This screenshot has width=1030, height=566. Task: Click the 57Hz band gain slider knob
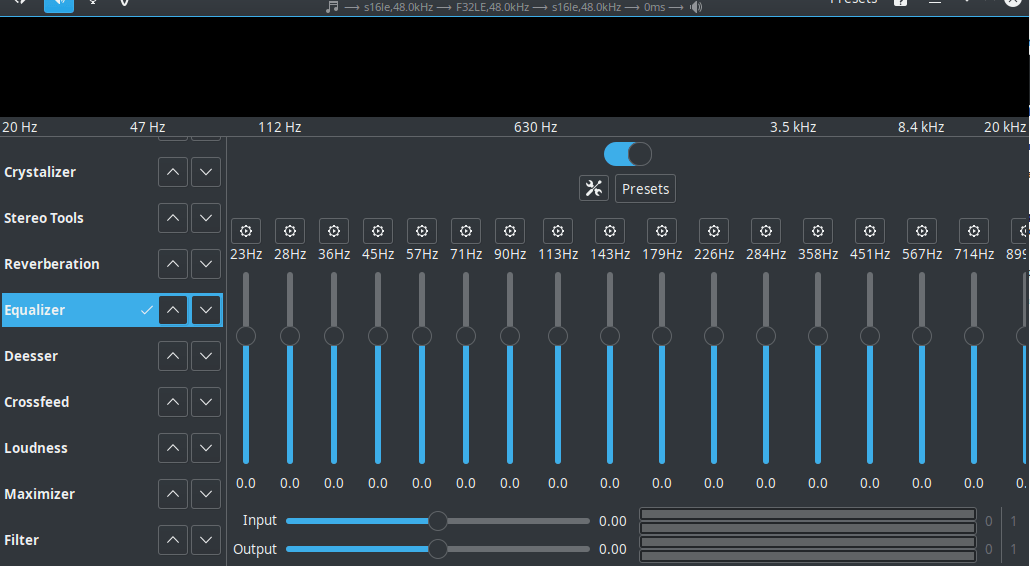(422, 336)
